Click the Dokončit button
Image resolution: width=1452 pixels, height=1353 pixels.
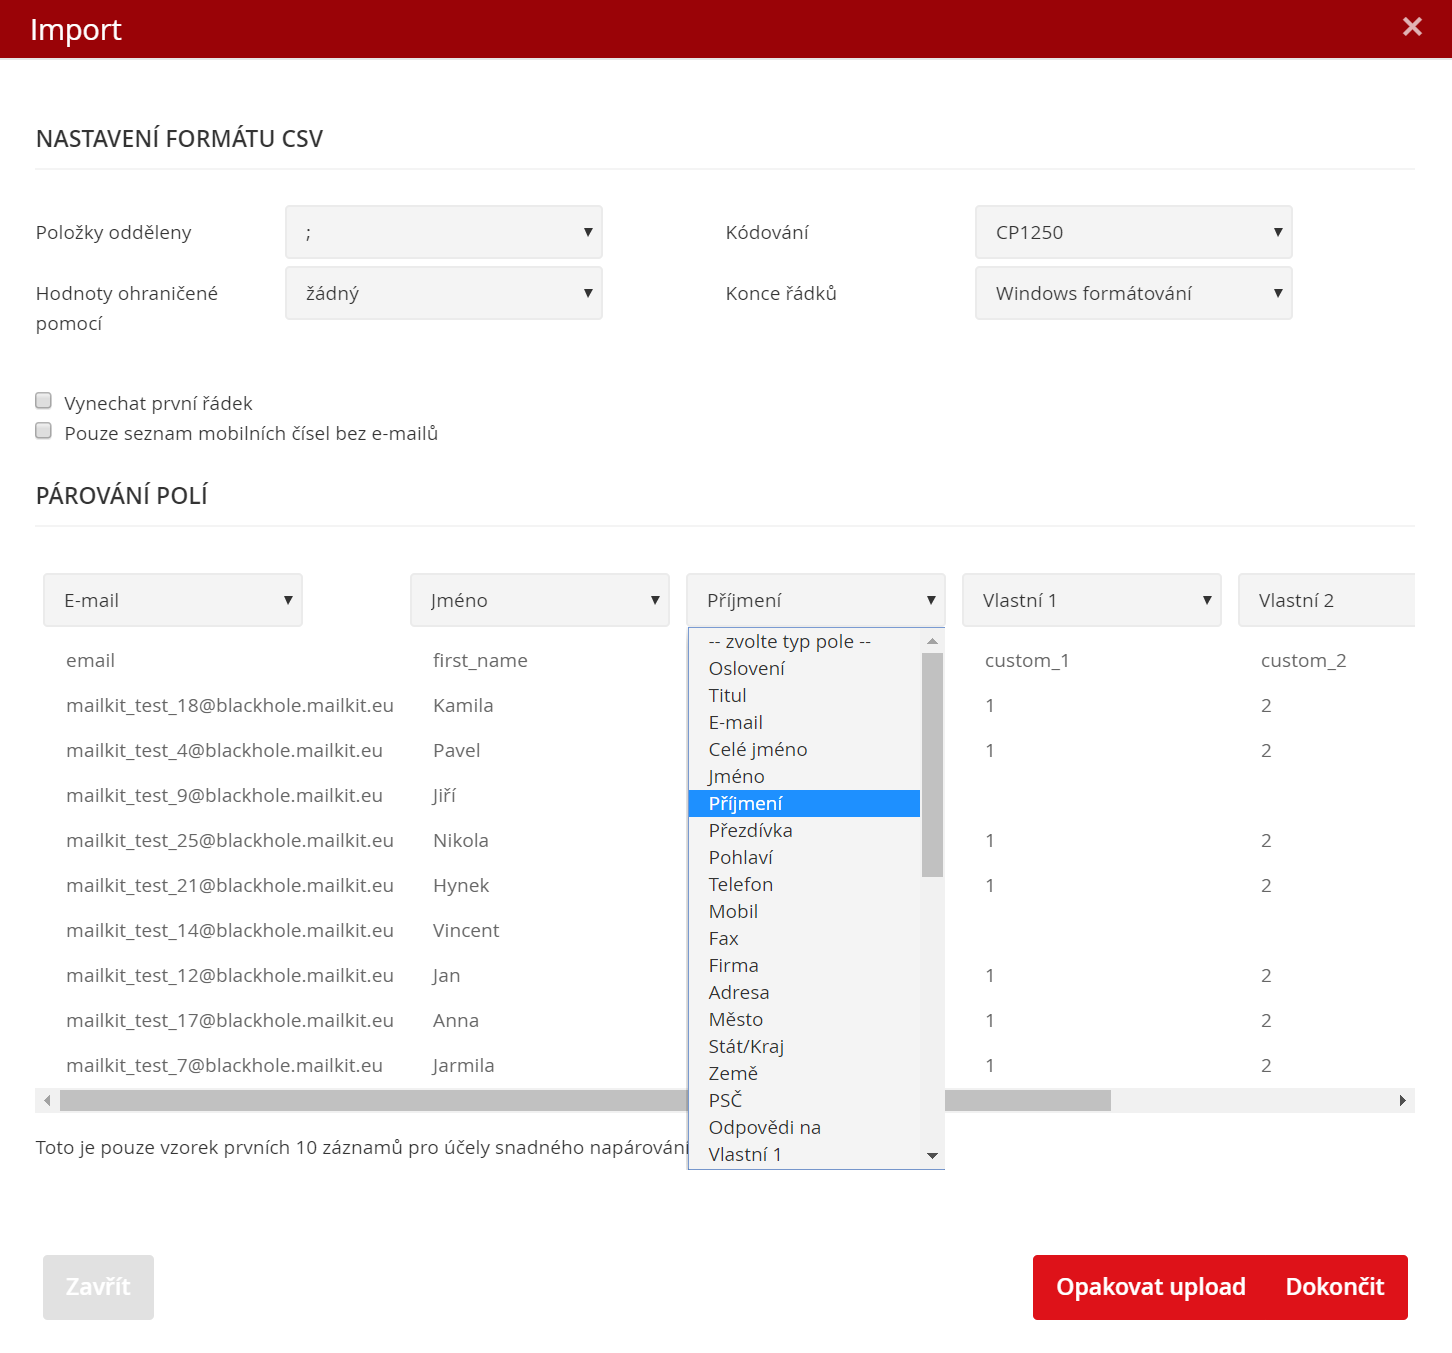click(x=1335, y=1287)
